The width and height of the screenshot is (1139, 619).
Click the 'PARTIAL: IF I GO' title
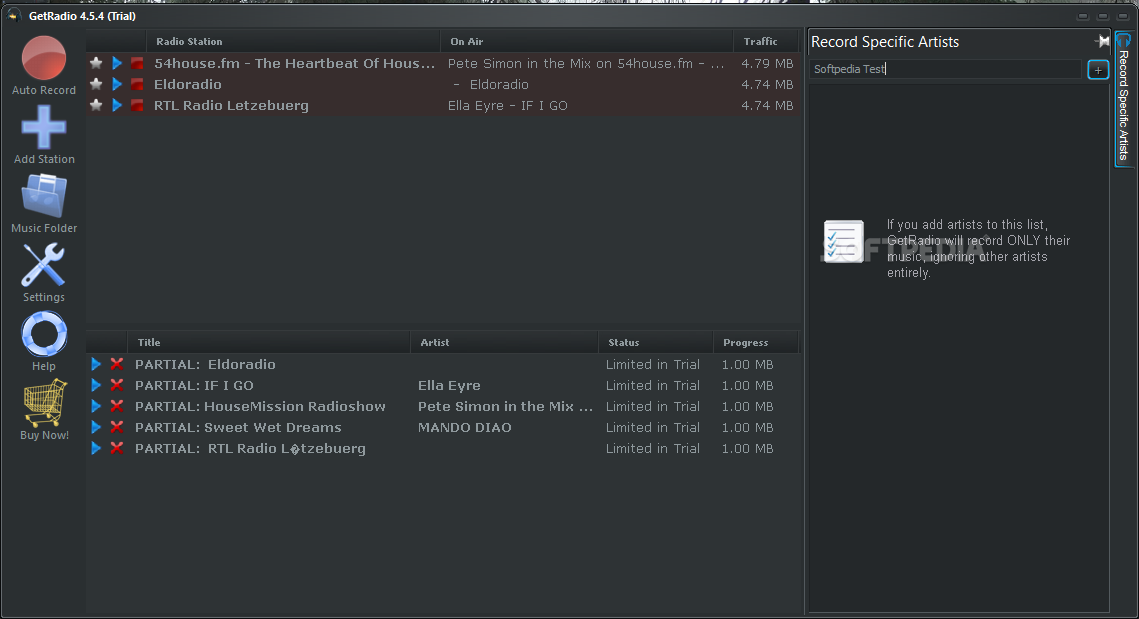tap(194, 385)
